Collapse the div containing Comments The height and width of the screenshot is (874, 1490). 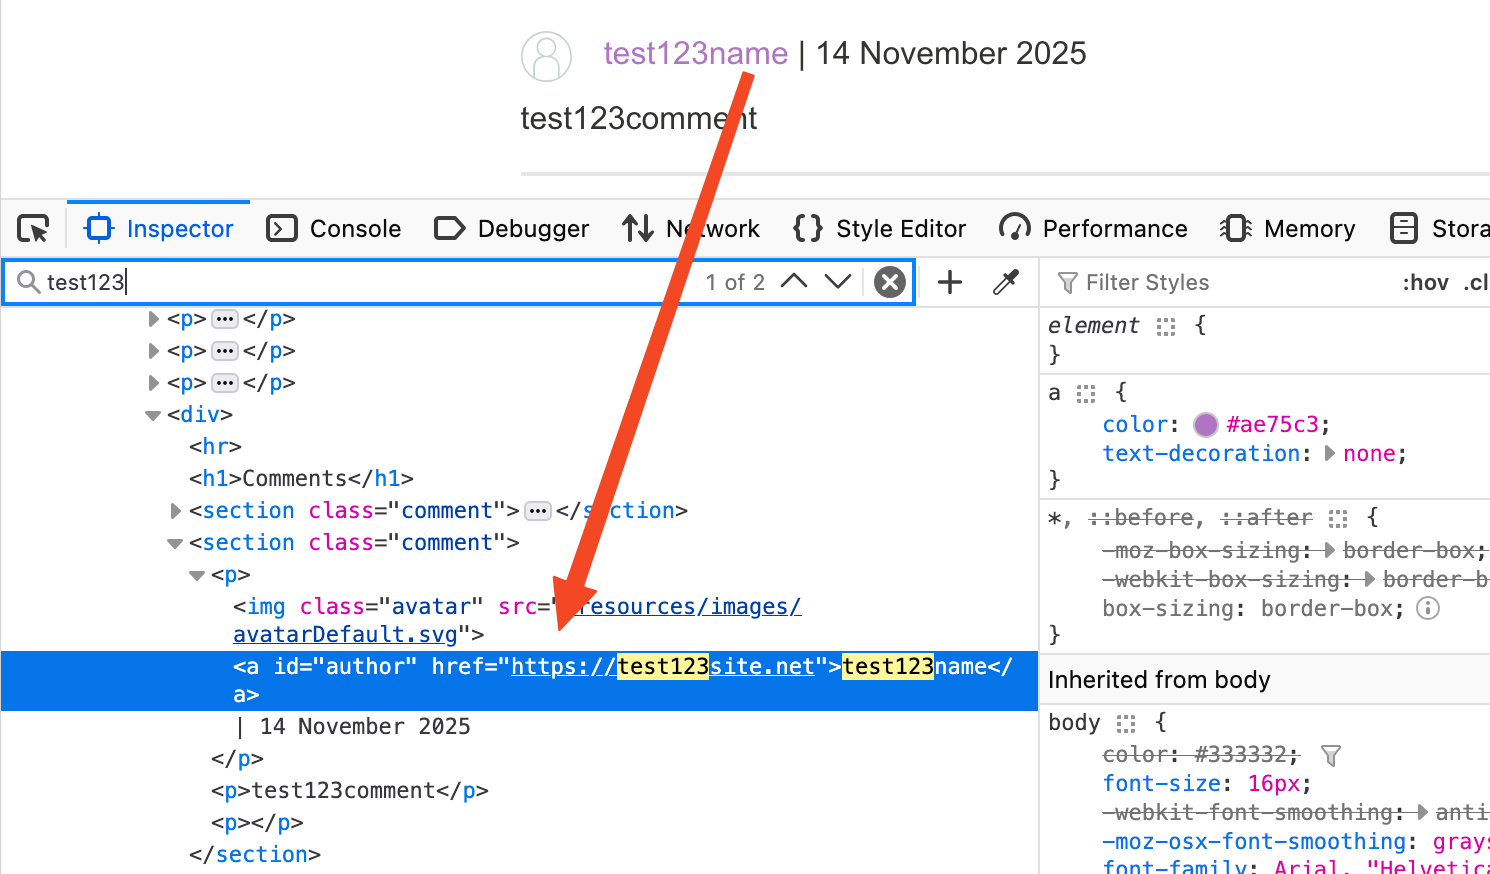(153, 415)
